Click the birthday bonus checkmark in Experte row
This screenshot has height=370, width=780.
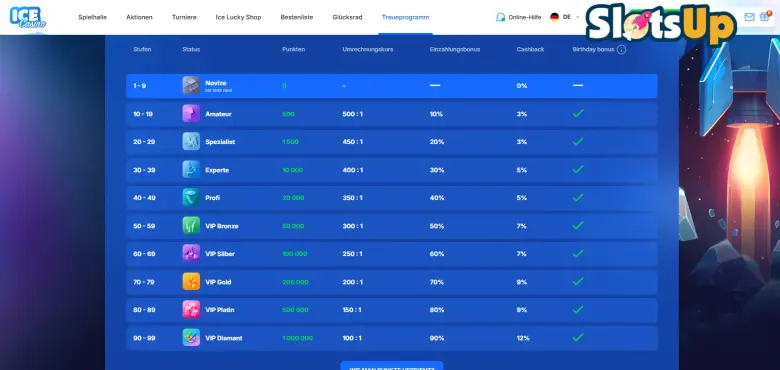(578, 170)
